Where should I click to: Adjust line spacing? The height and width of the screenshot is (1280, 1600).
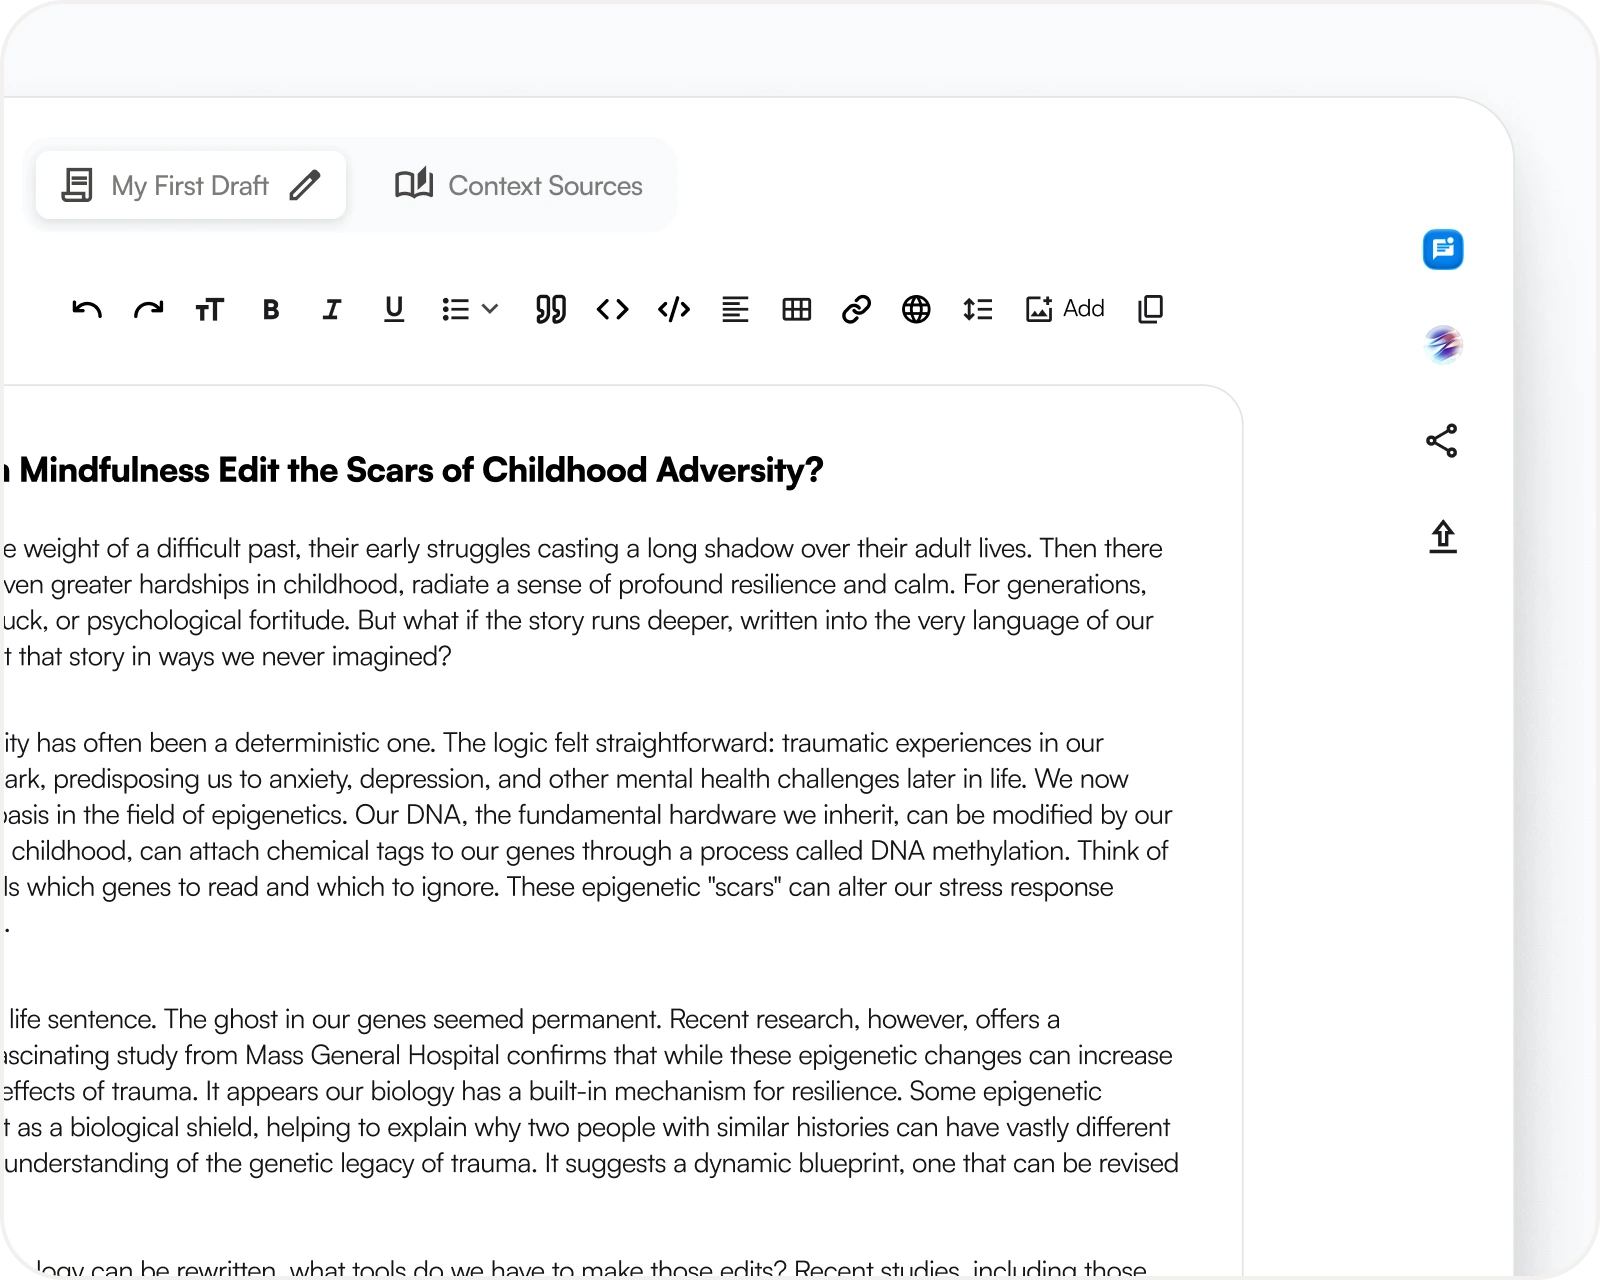pyautogui.click(x=977, y=310)
